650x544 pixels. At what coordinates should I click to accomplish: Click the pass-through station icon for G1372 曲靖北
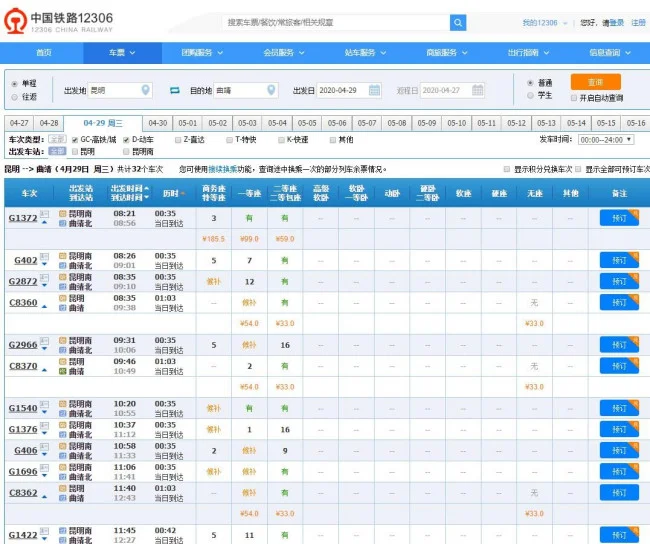pos(63,223)
